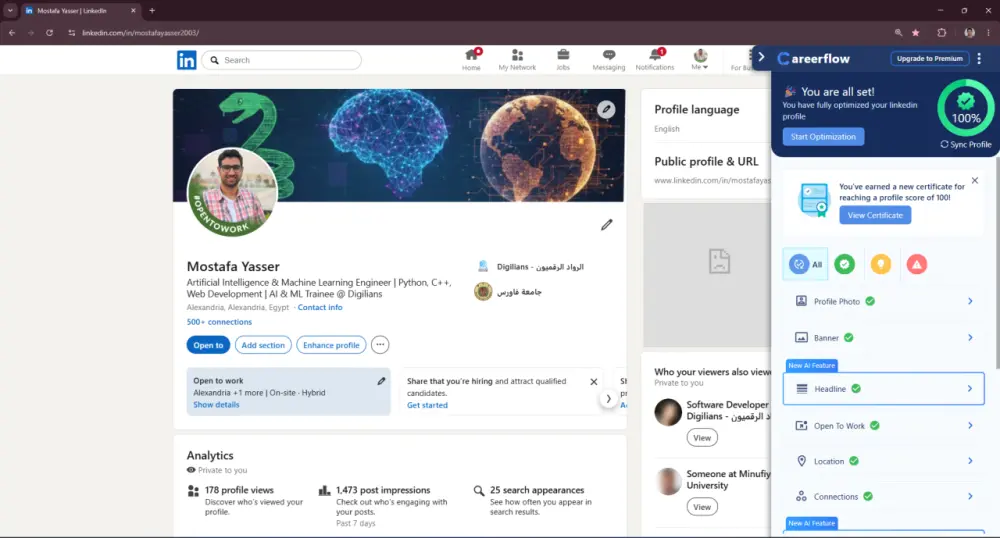
Task: Click the Connections nodes icon in Careerflow
Action: tap(802, 497)
